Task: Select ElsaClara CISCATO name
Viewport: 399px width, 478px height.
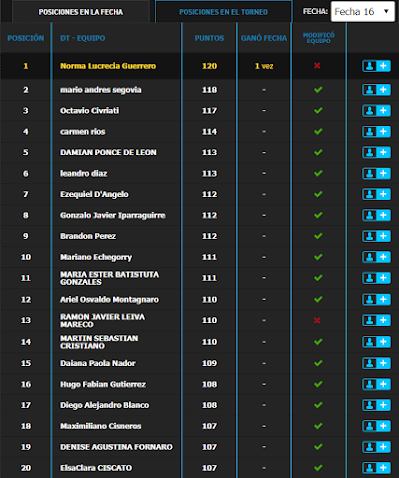Action: point(96,468)
